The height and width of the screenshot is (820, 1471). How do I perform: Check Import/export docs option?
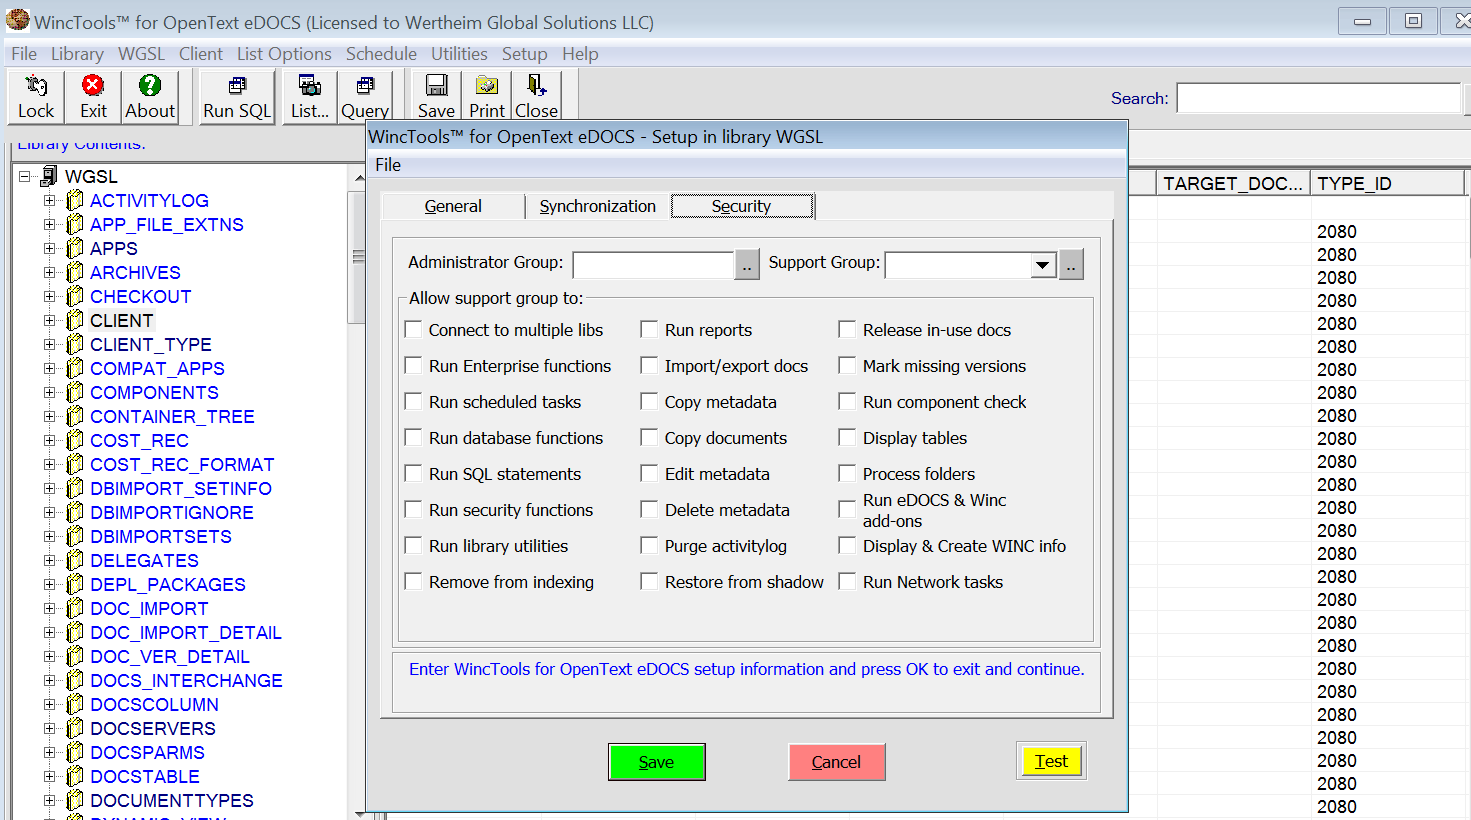[x=649, y=365]
